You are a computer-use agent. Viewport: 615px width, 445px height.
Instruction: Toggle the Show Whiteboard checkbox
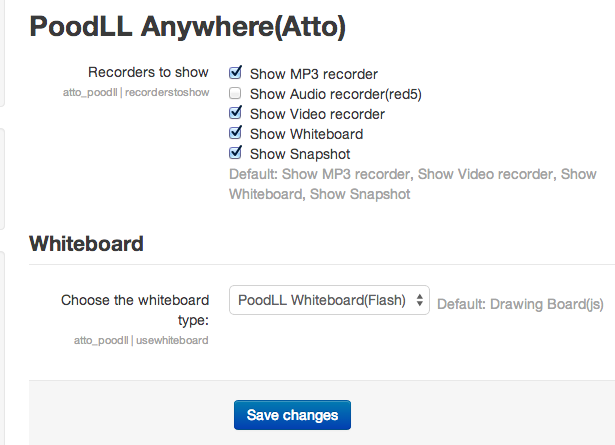pyautogui.click(x=235, y=133)
